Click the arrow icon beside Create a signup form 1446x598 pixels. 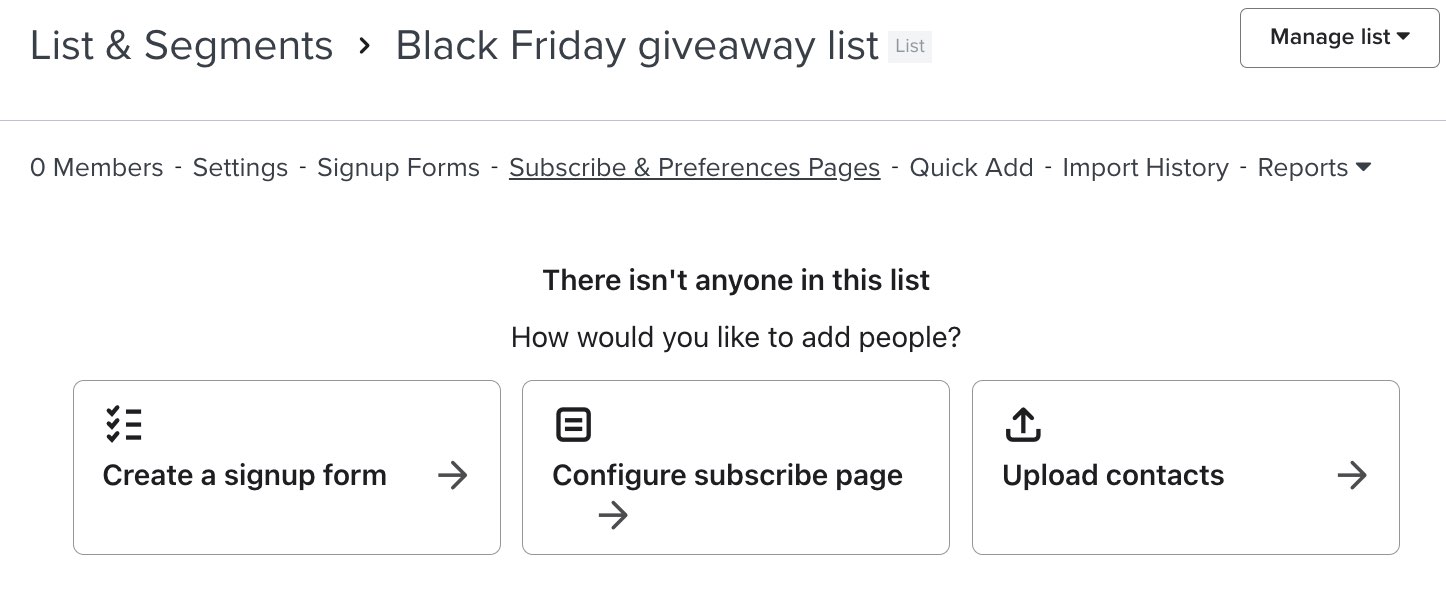[452, 476]
